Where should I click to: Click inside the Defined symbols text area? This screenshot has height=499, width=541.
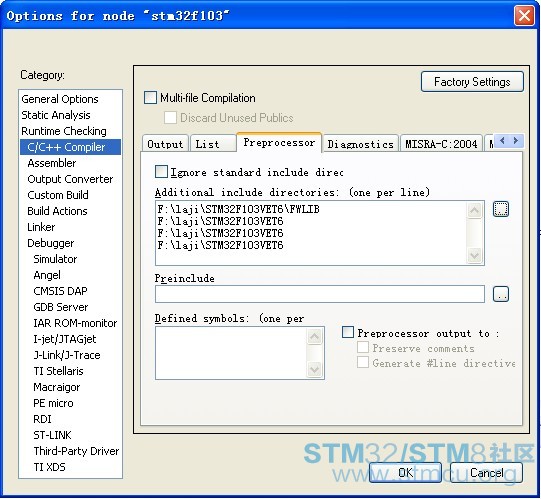click(231, 353)
